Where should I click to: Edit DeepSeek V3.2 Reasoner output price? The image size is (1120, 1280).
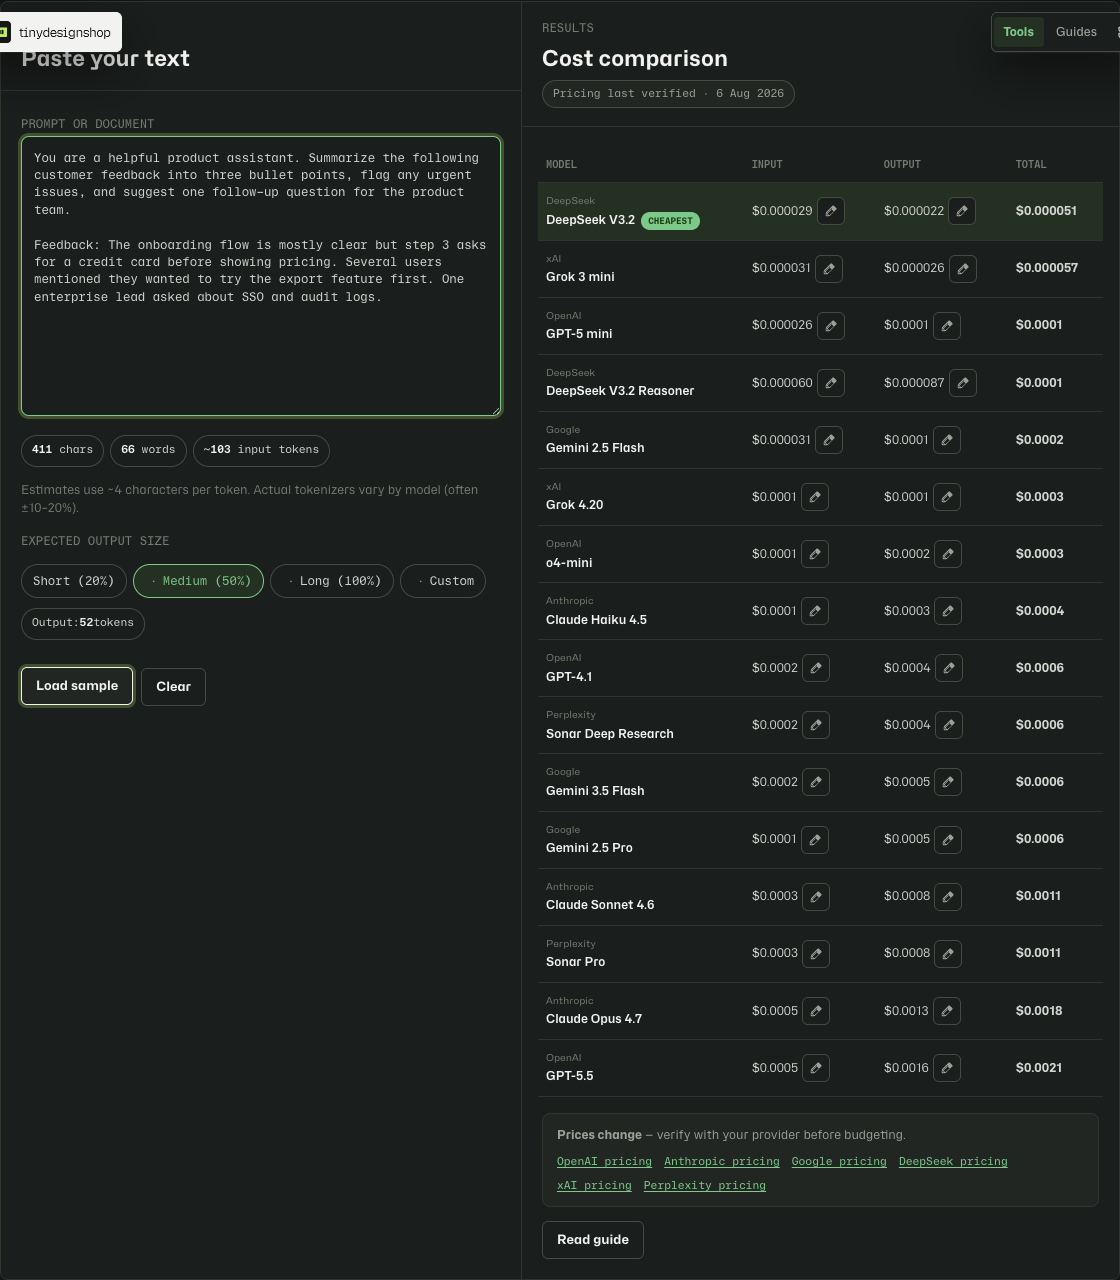[963, 383]
